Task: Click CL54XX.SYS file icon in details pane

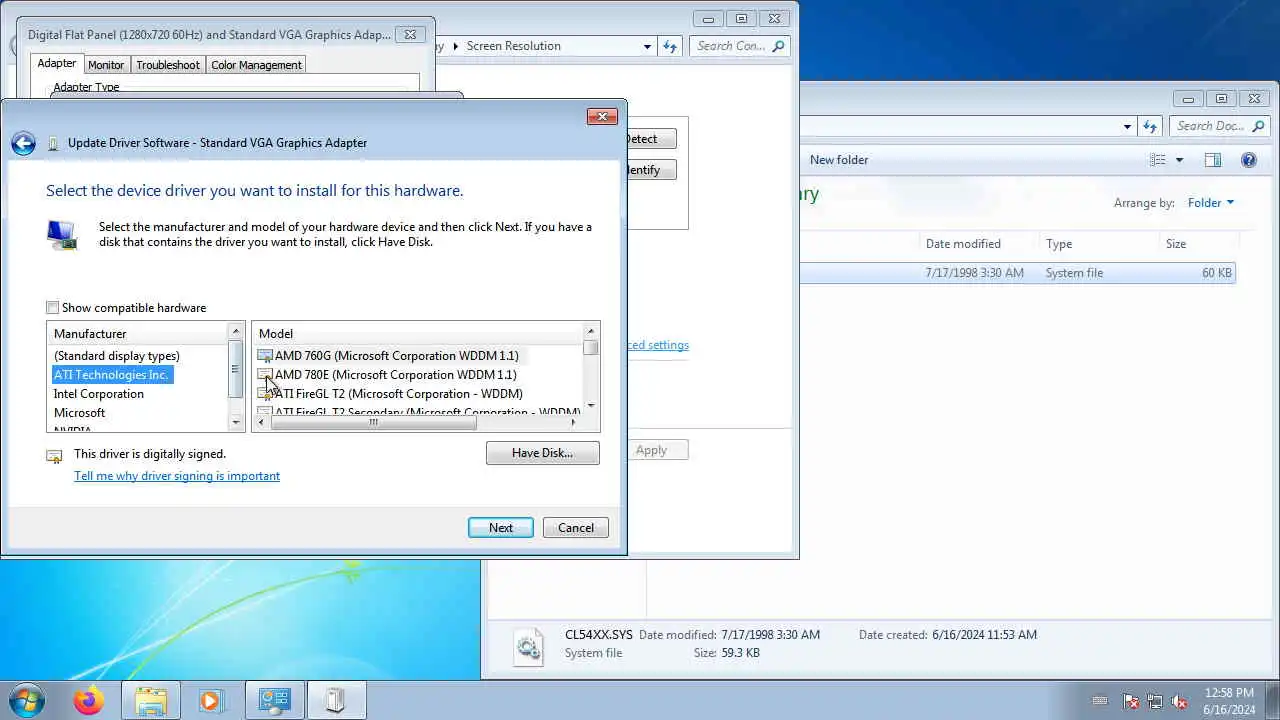Action: click(529, 647)
